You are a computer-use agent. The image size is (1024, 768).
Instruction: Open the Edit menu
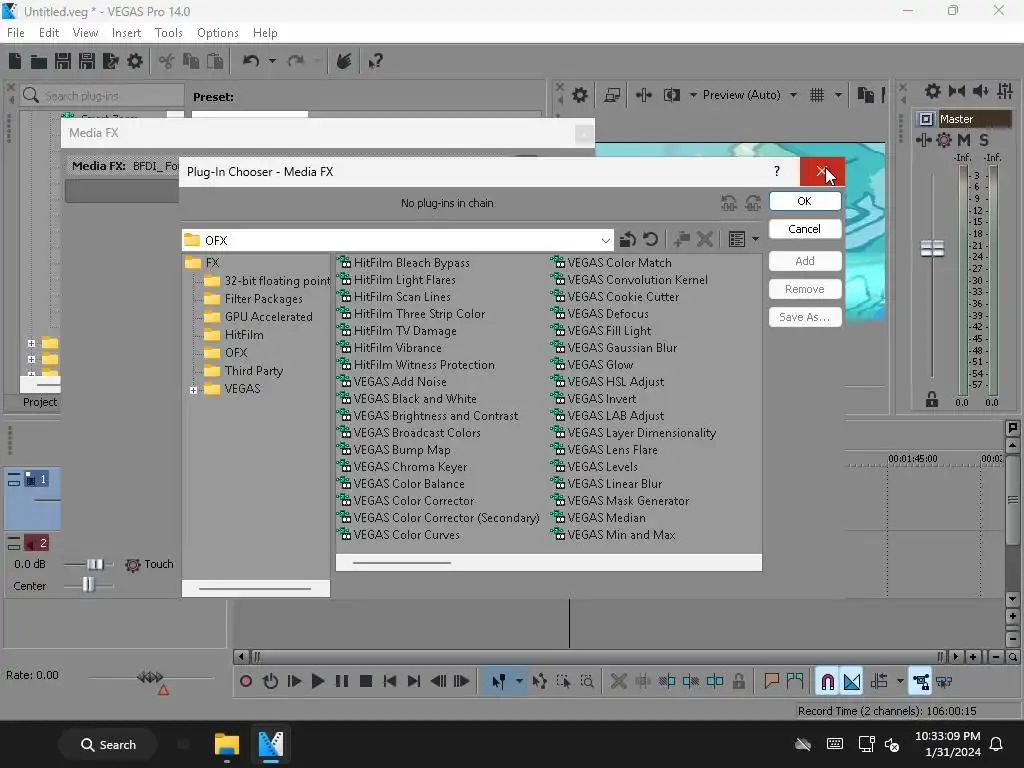(x=49, y=33)
